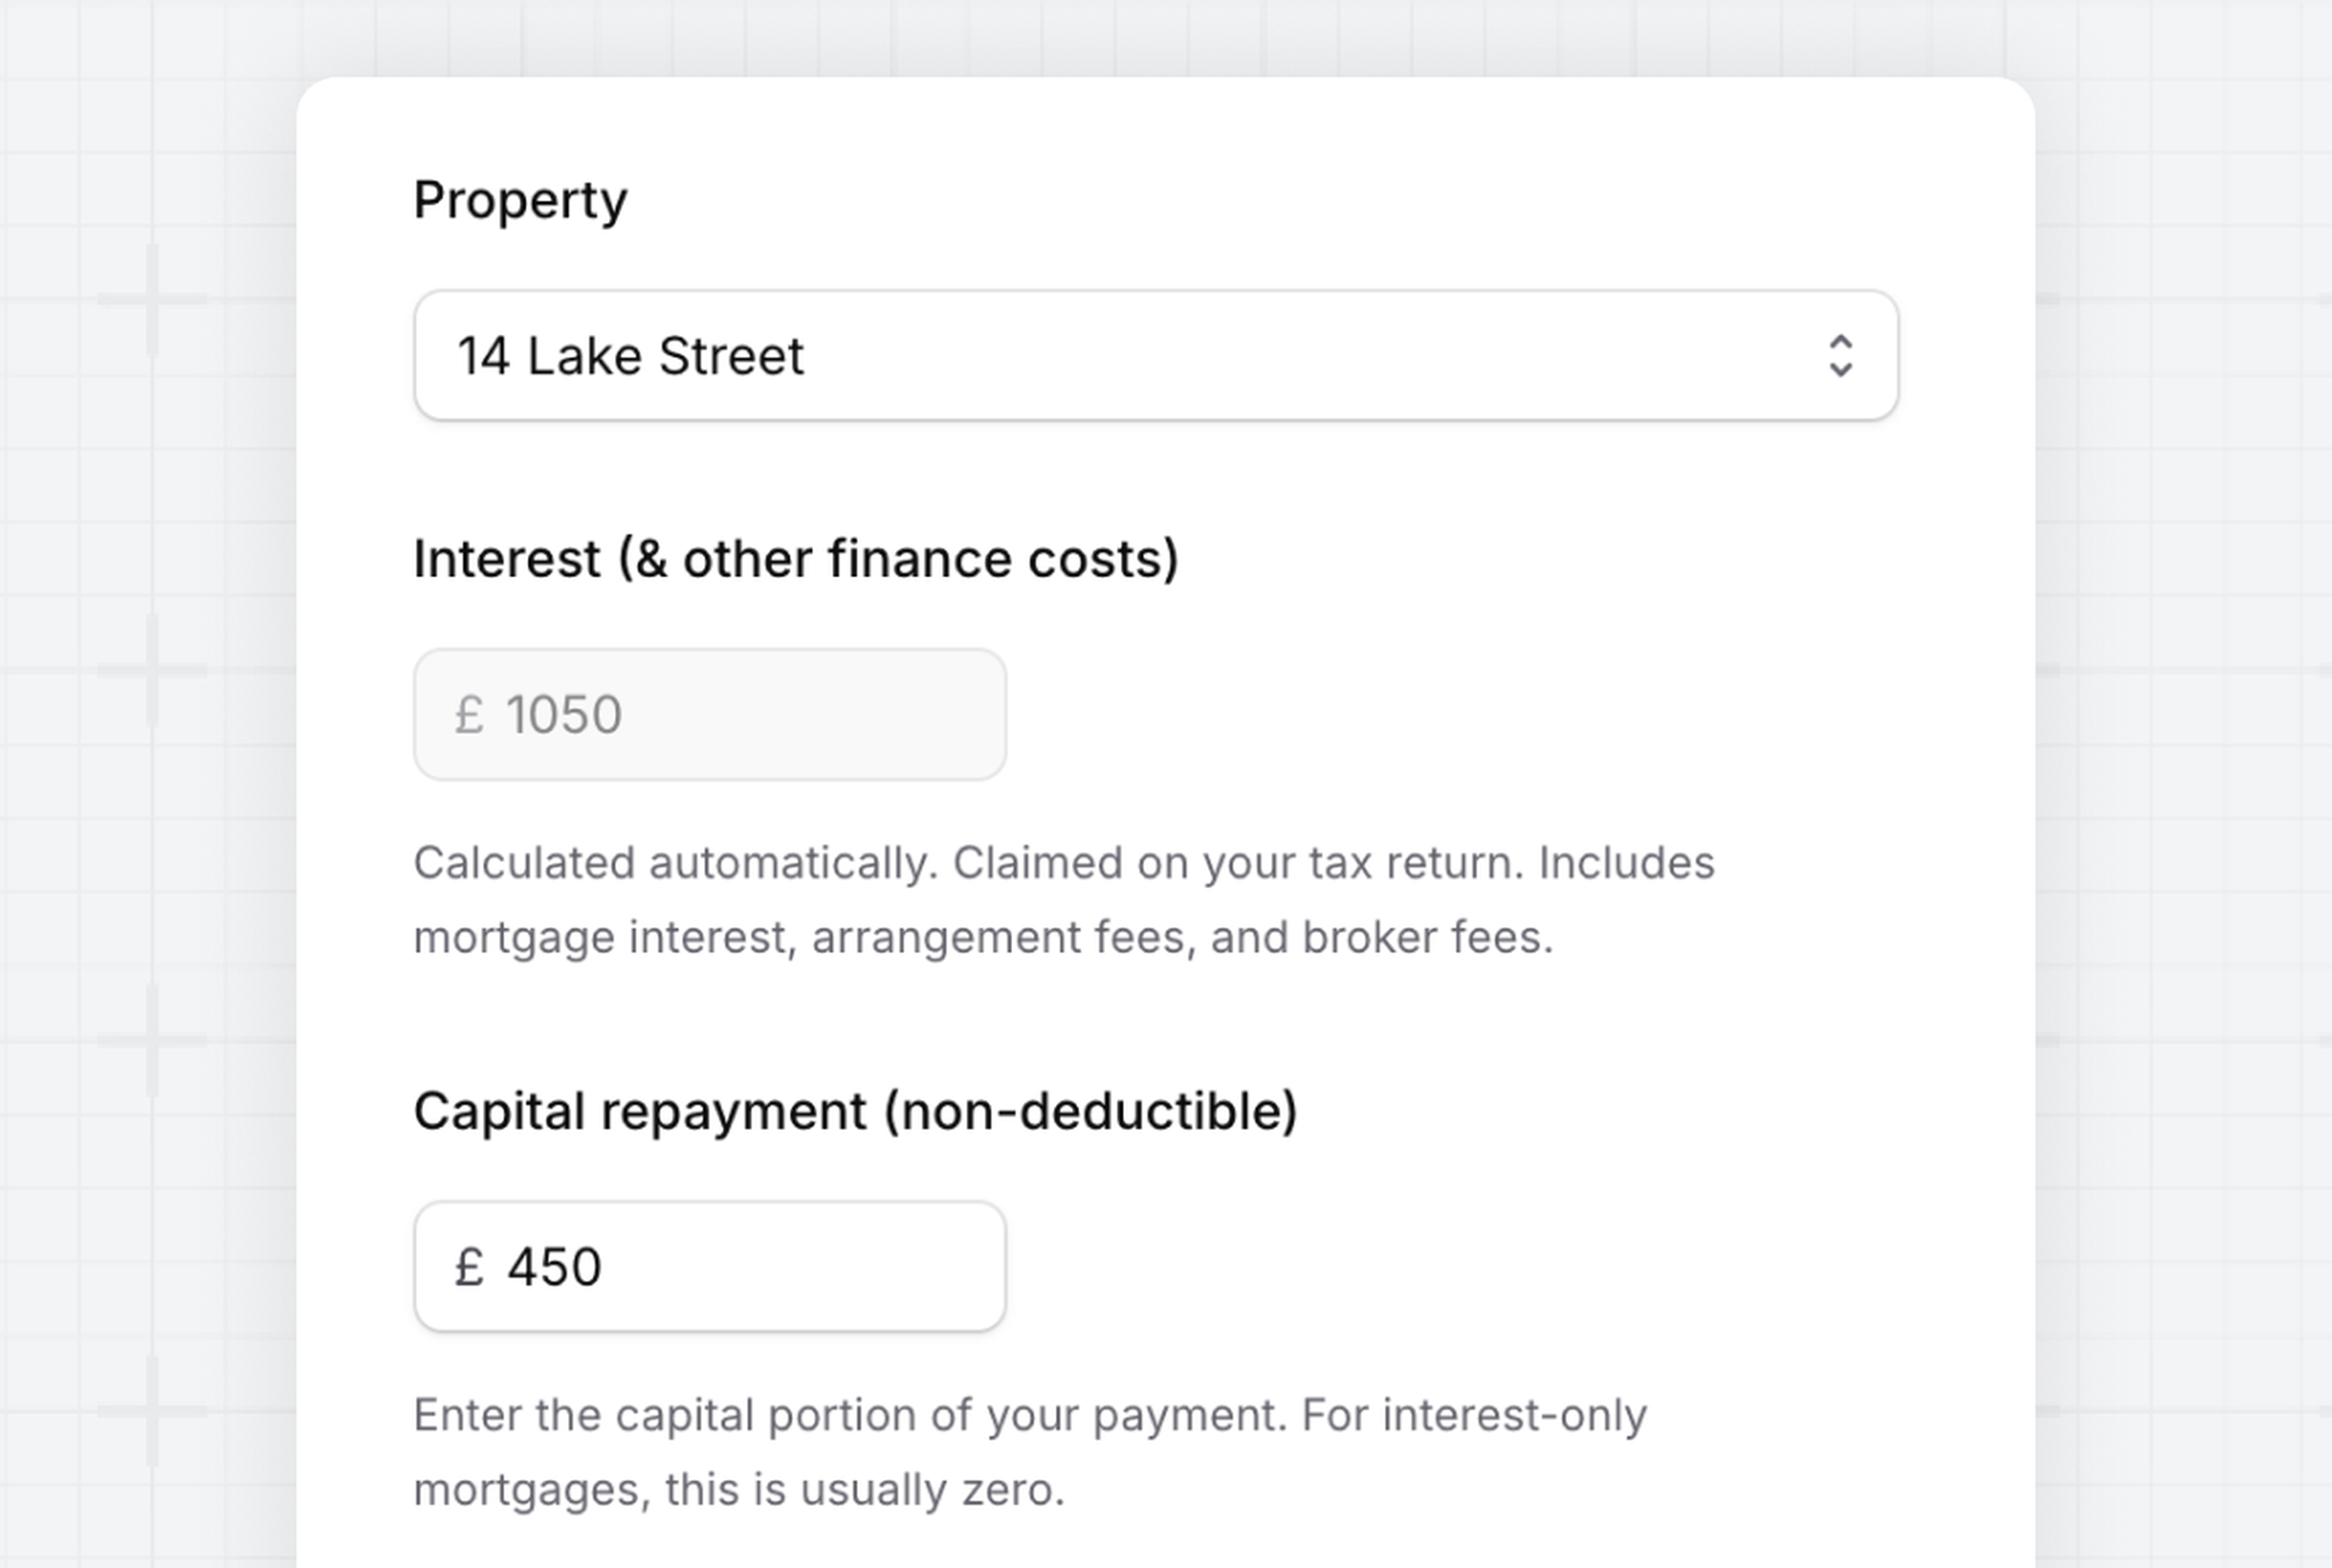Click empty space right of Interest field
Screen dimensions: 2332x1568
[1450, 714]
